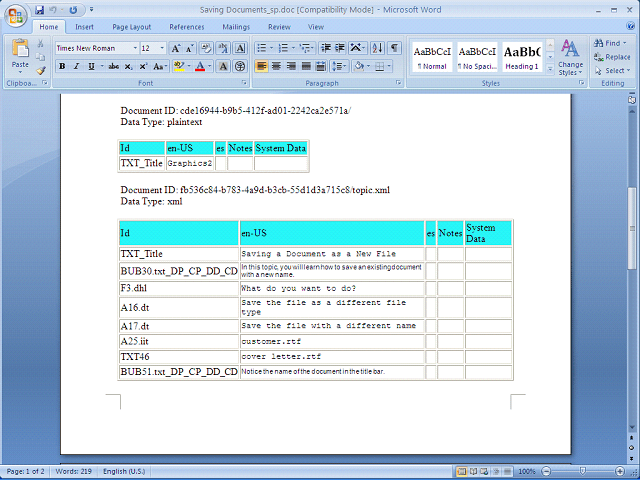
Task: Toggle superscript formatting
Action: (x=143, y=66)
